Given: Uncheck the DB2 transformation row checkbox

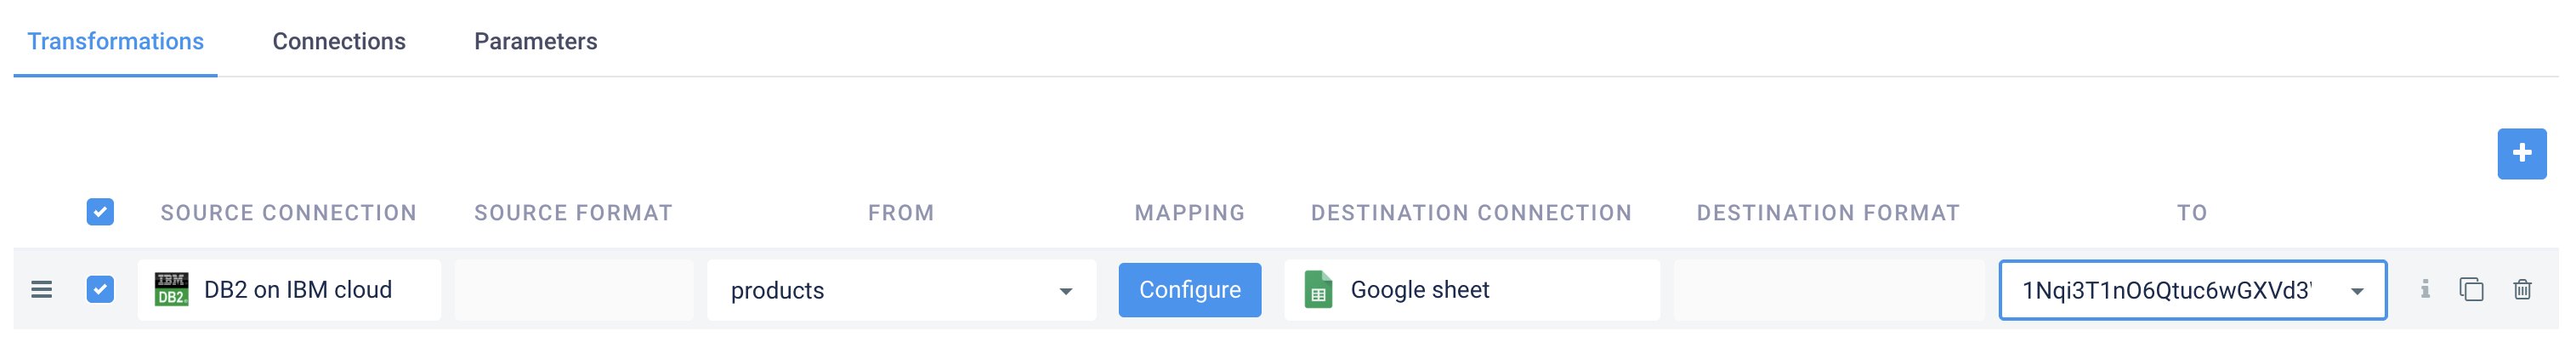Looking at the screenshot, I should coord(100,290).
